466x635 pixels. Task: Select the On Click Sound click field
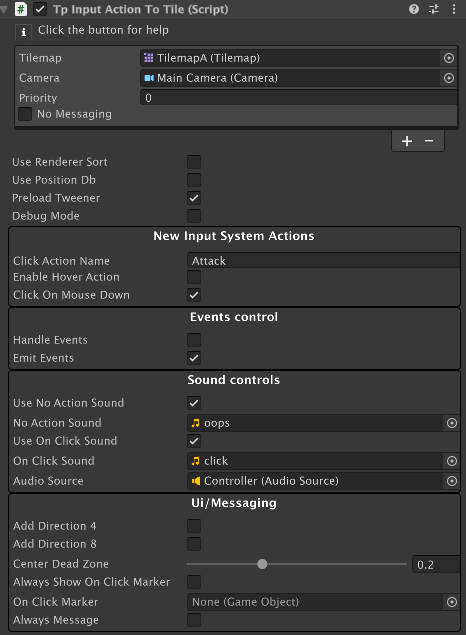(316, 461)
